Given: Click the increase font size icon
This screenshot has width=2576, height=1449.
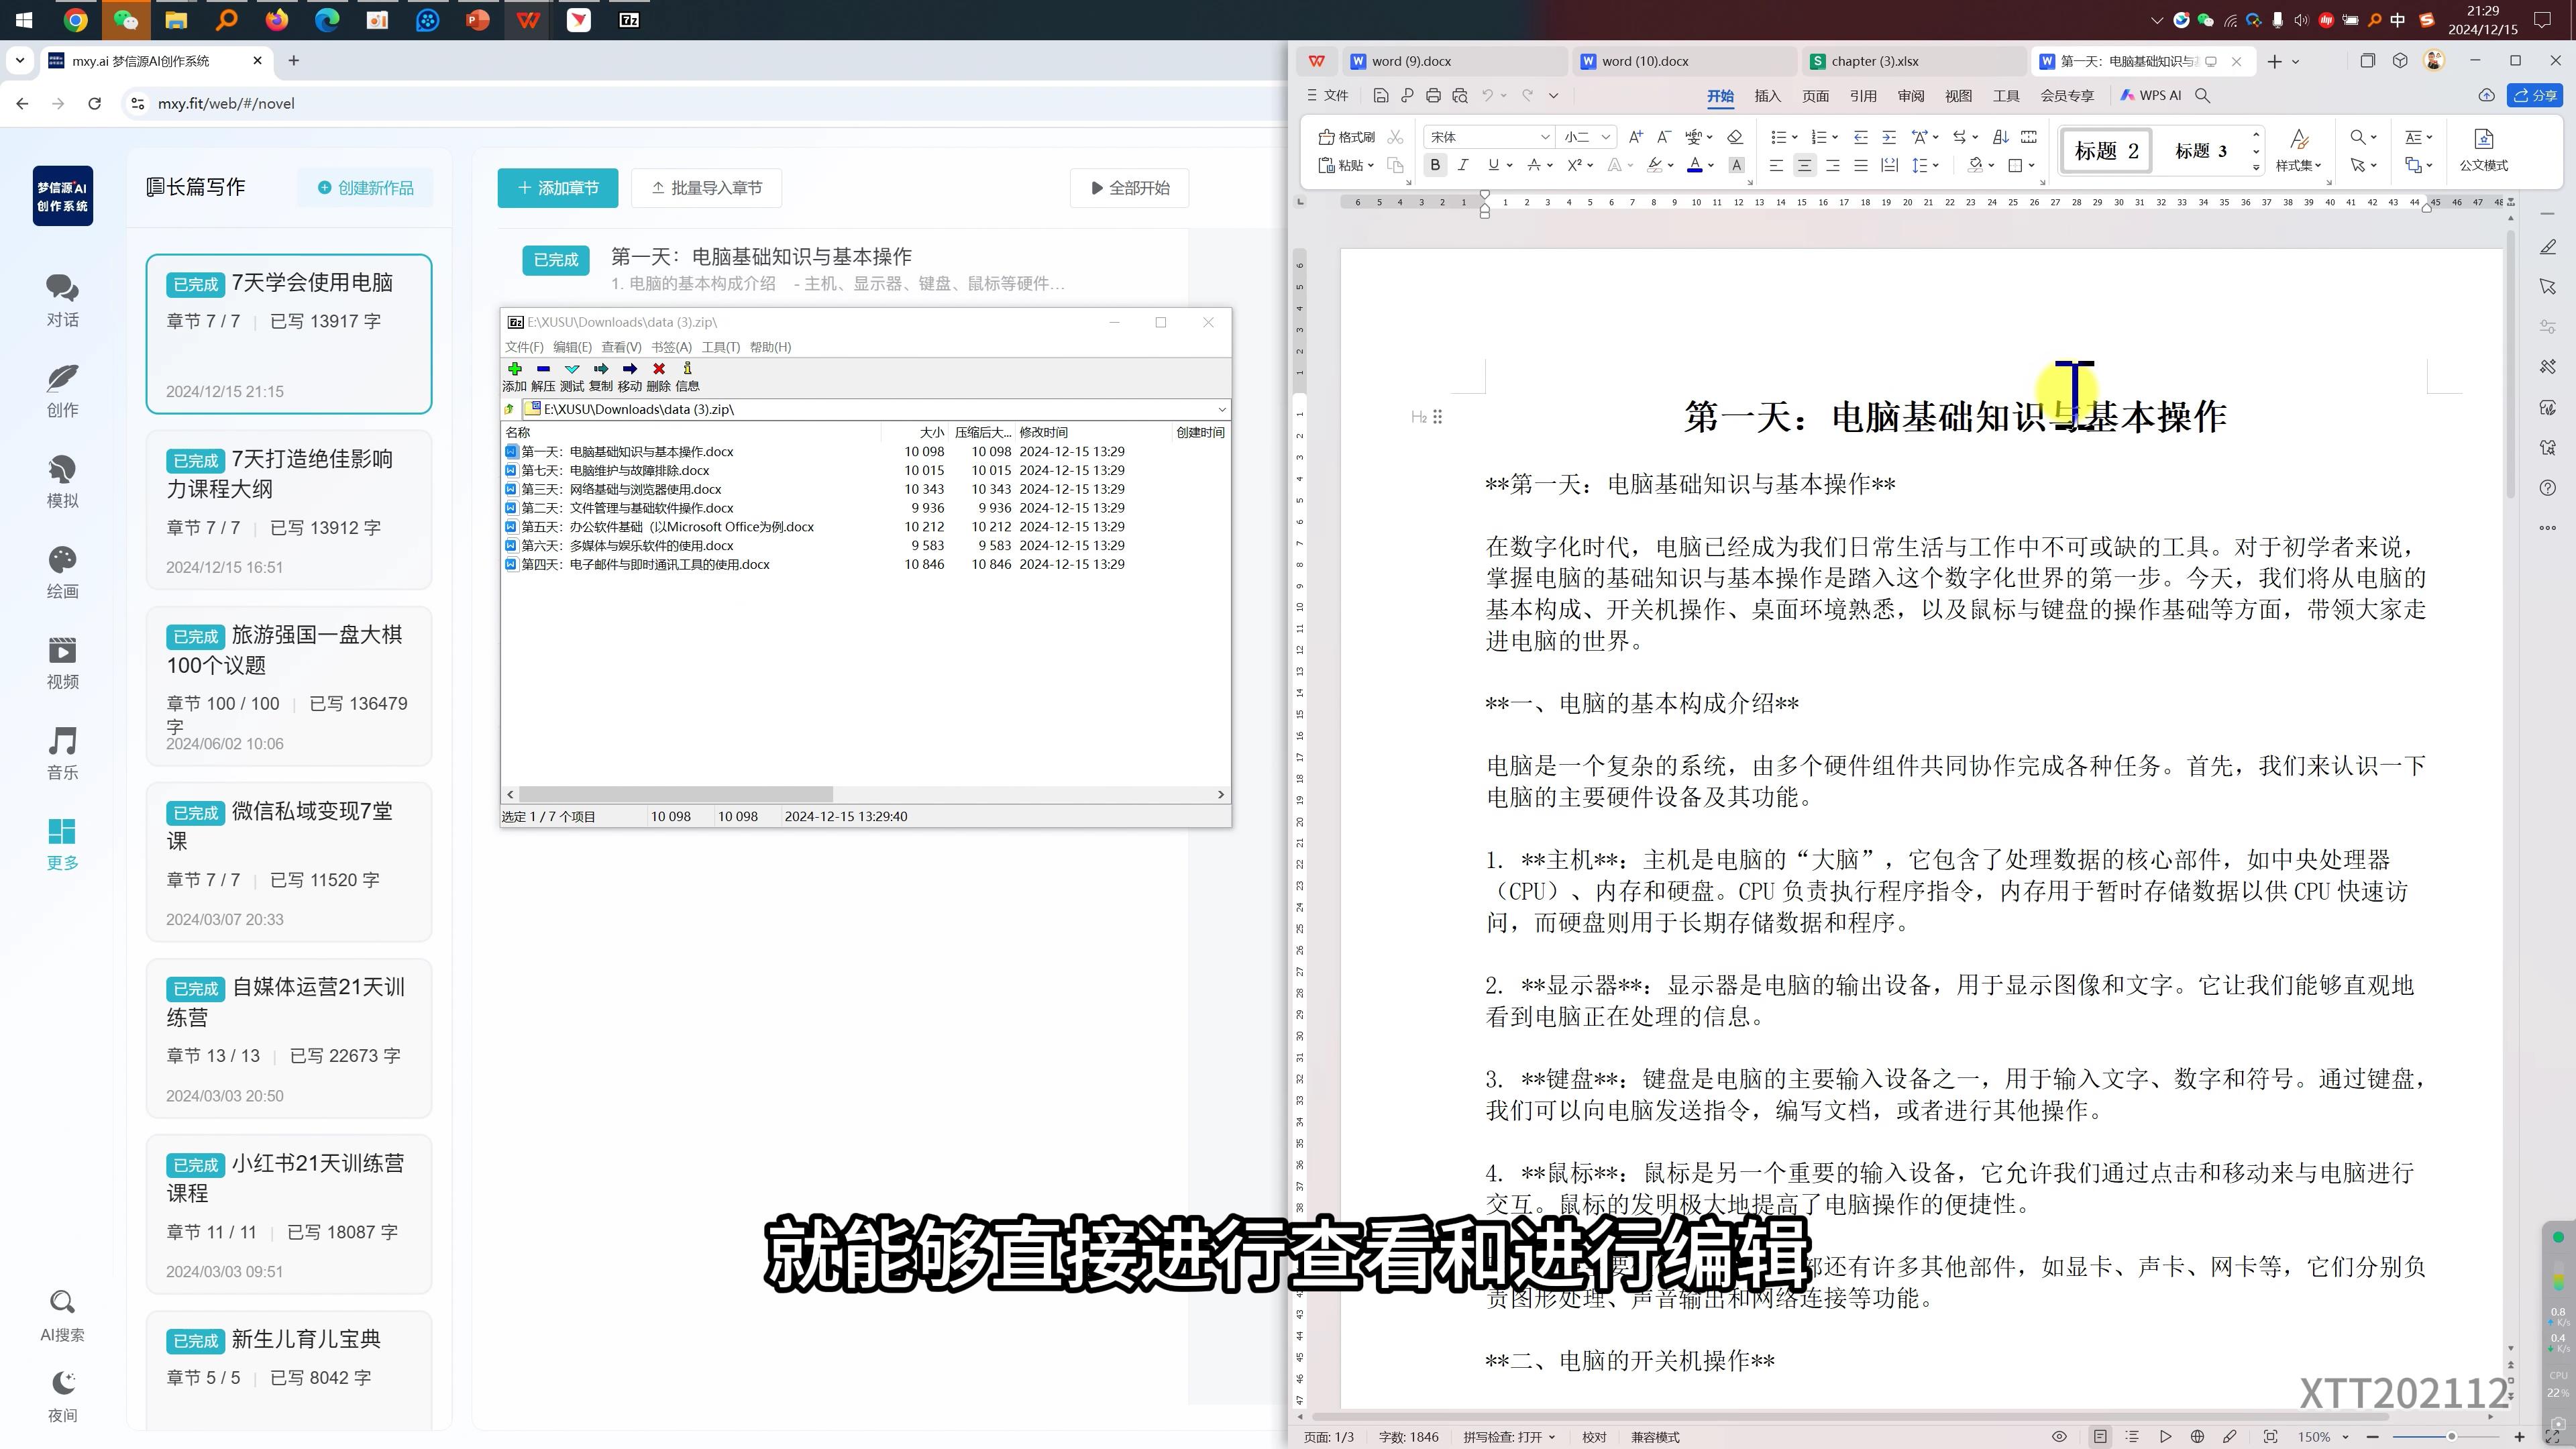Looking at the screenshot, I should click(x=1635, y=137).
